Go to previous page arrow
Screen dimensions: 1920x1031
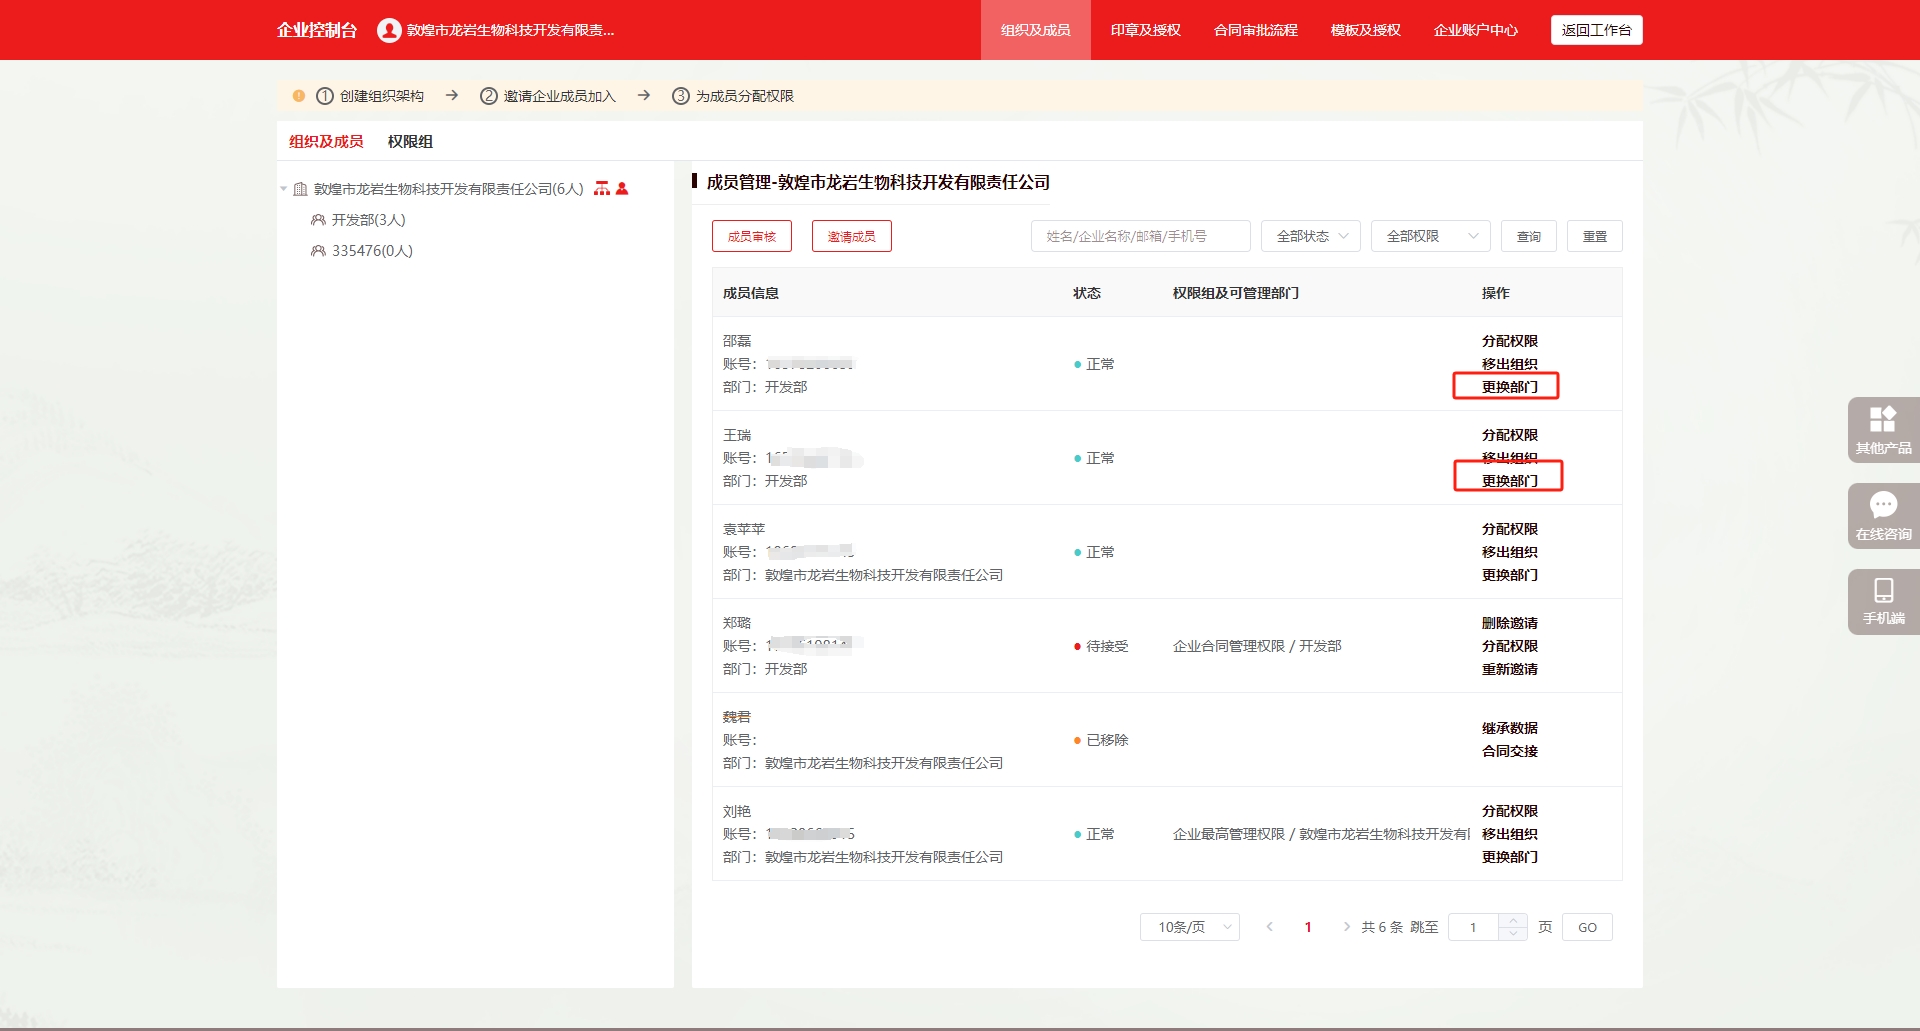pos(1269,927)
